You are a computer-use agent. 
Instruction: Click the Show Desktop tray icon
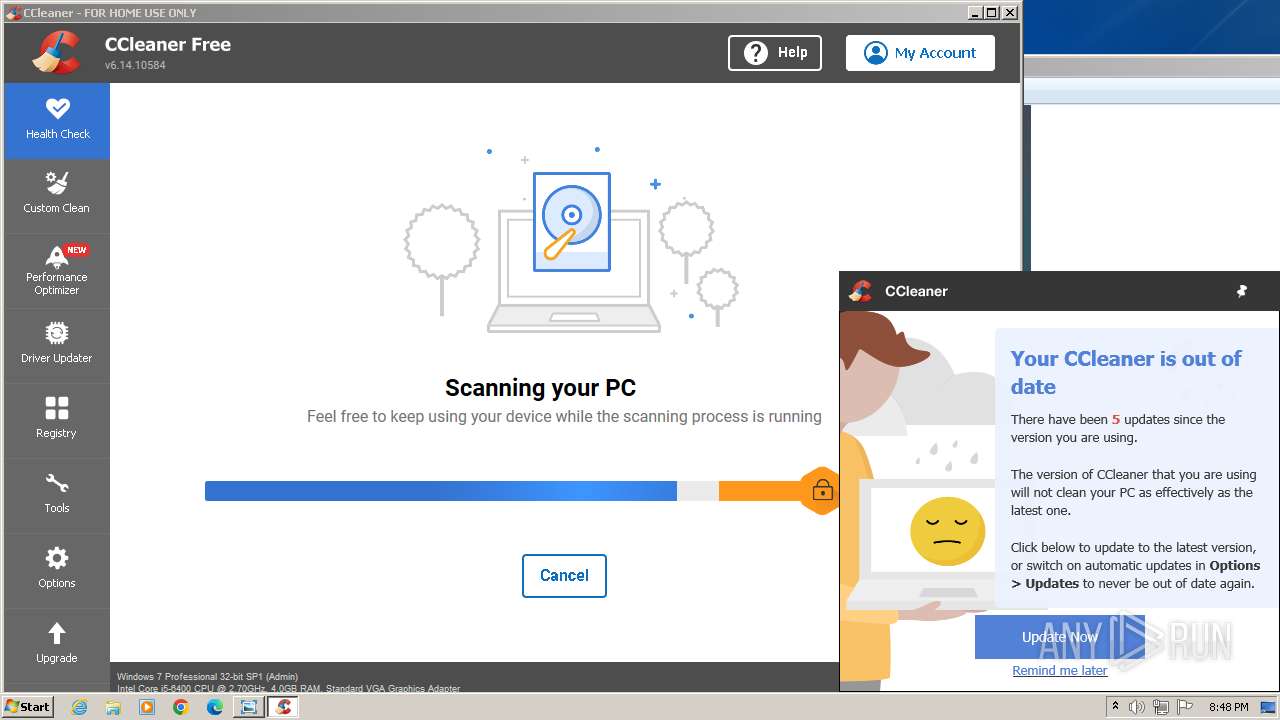coord(1269,707)
